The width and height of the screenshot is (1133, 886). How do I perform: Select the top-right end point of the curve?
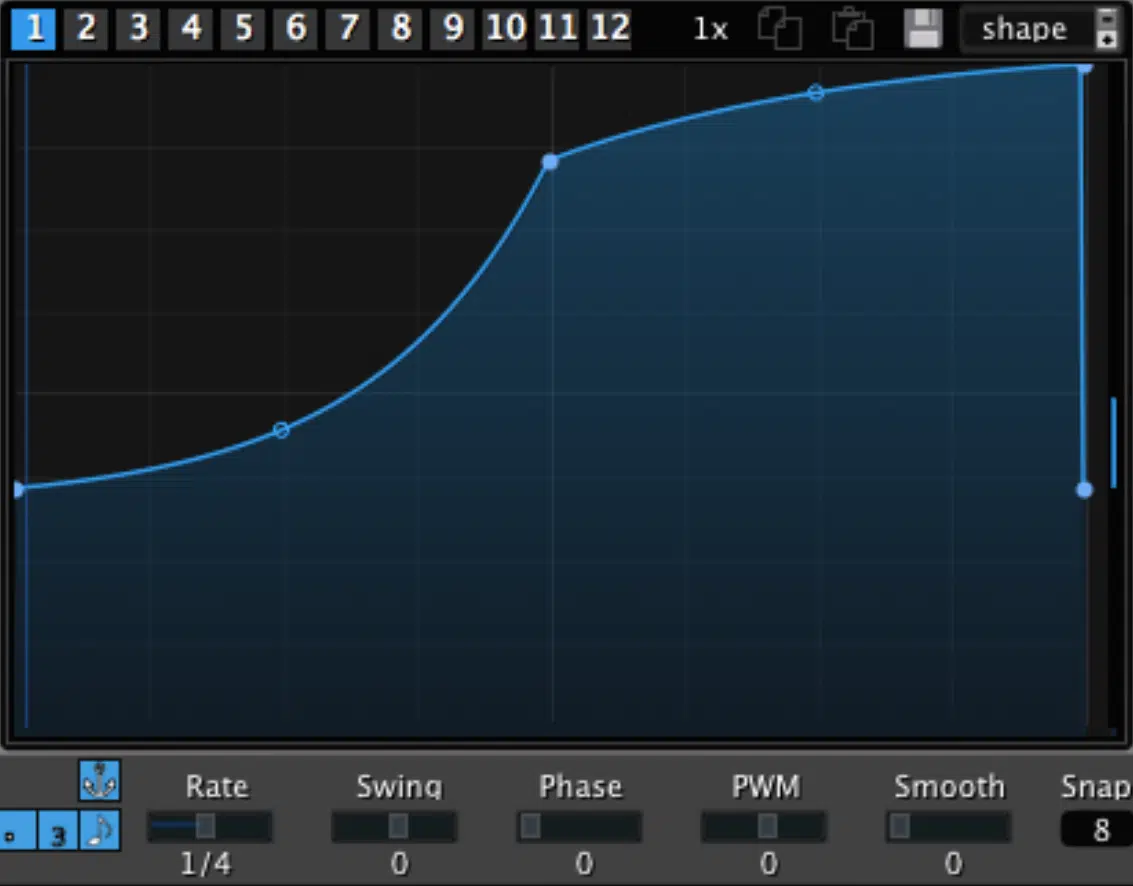coord(1085,67)
